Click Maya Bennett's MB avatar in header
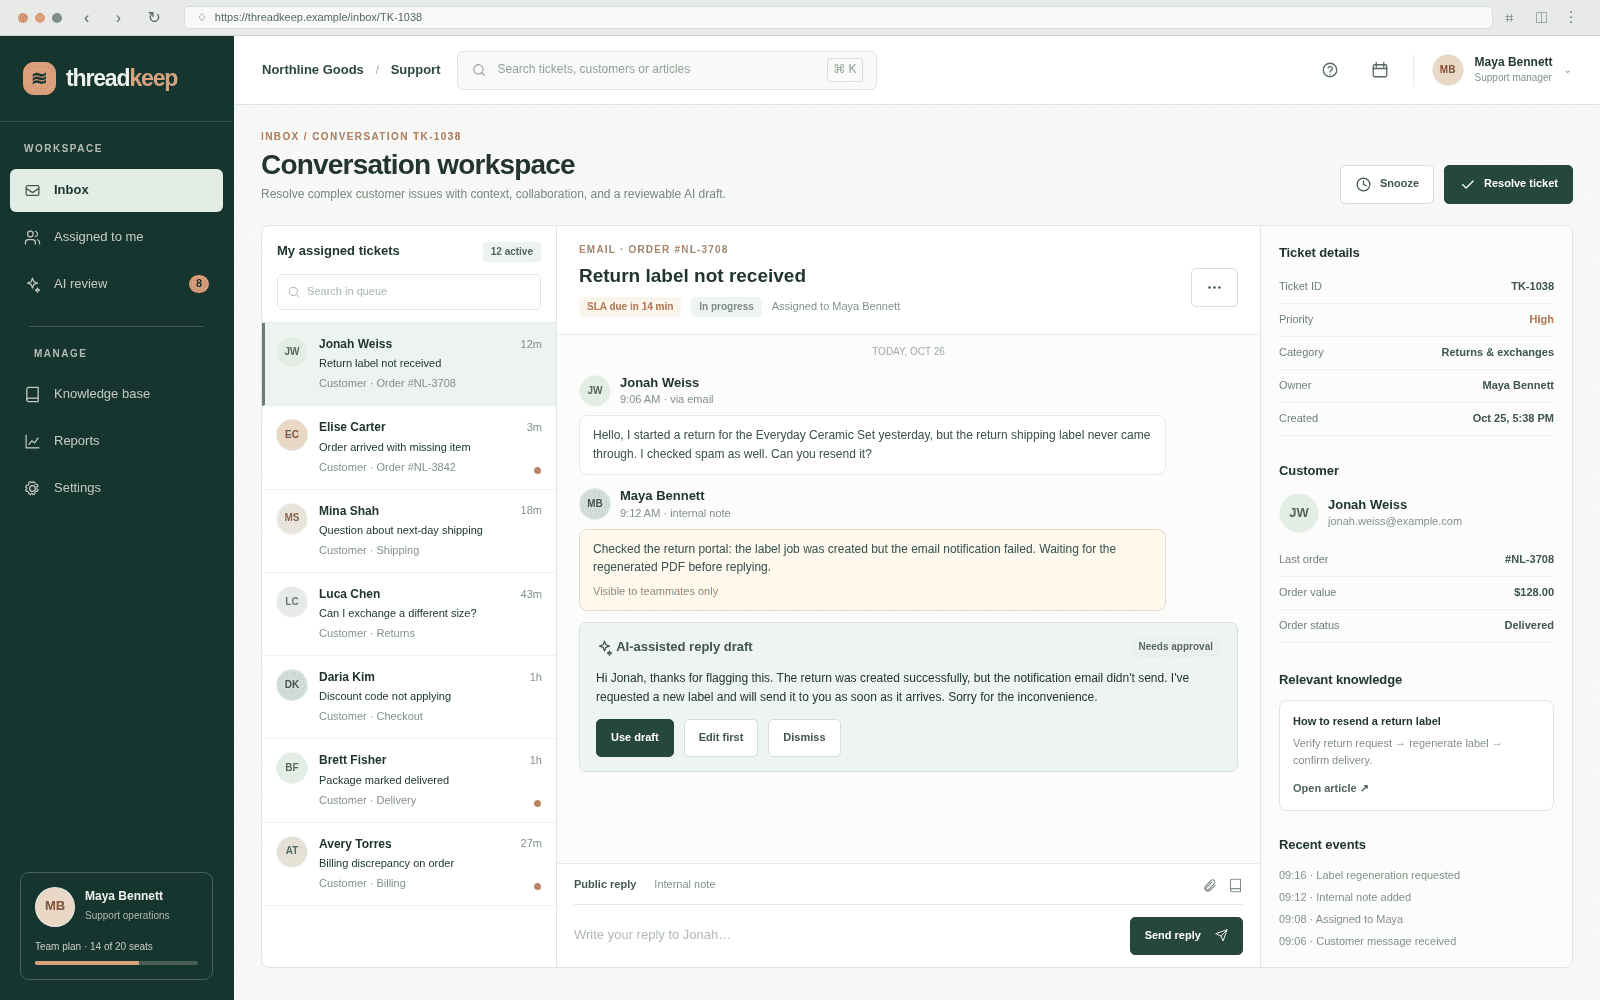Image resolution: width=1600 pixels, height=1000 pixels. 1447,70
